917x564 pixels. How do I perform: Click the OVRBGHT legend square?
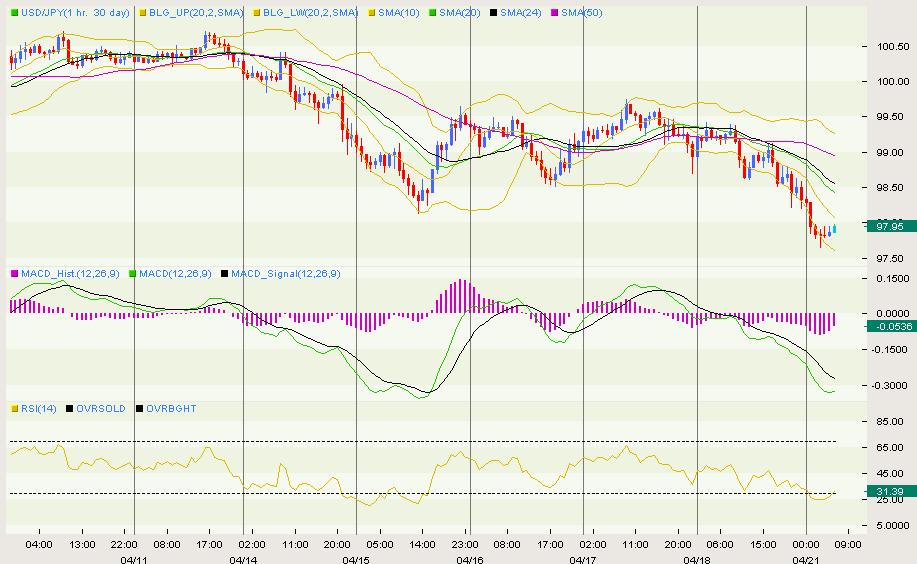(140, 408)
